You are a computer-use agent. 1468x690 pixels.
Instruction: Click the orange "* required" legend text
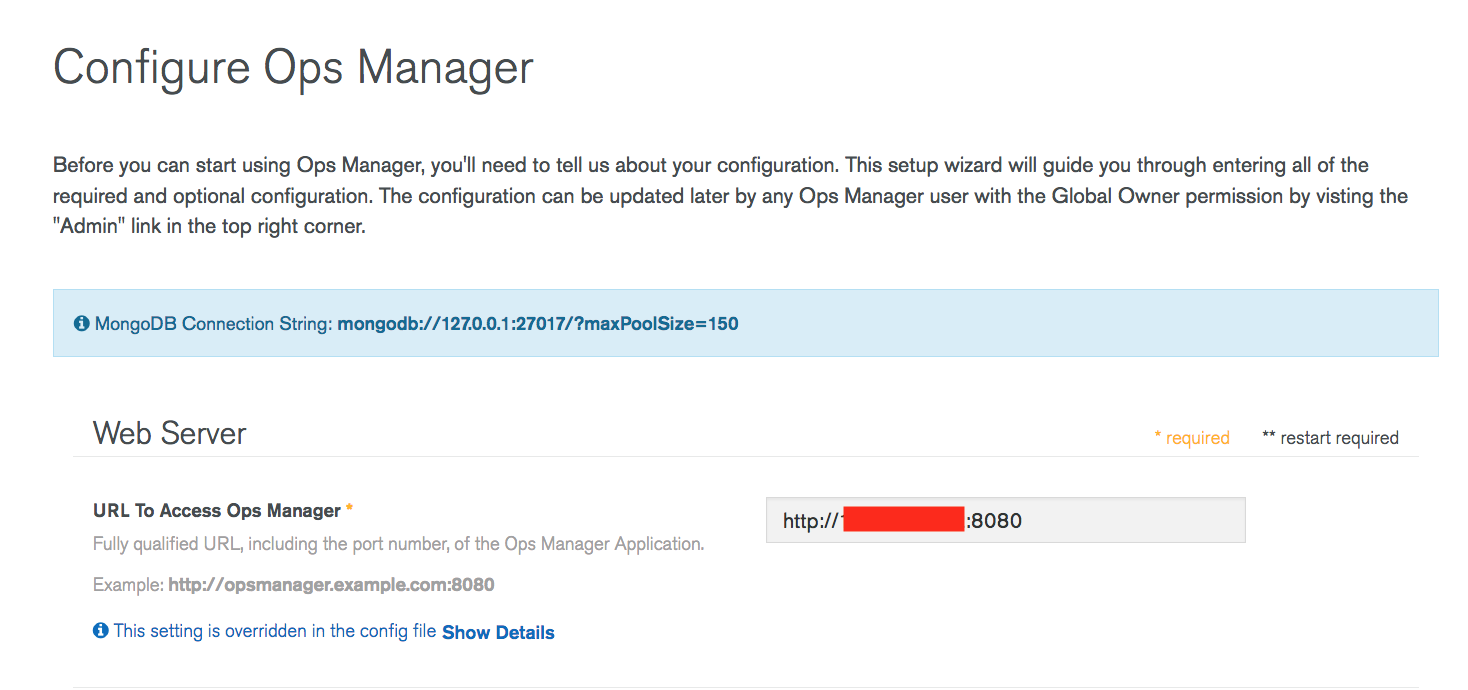tap(1192, 438)
